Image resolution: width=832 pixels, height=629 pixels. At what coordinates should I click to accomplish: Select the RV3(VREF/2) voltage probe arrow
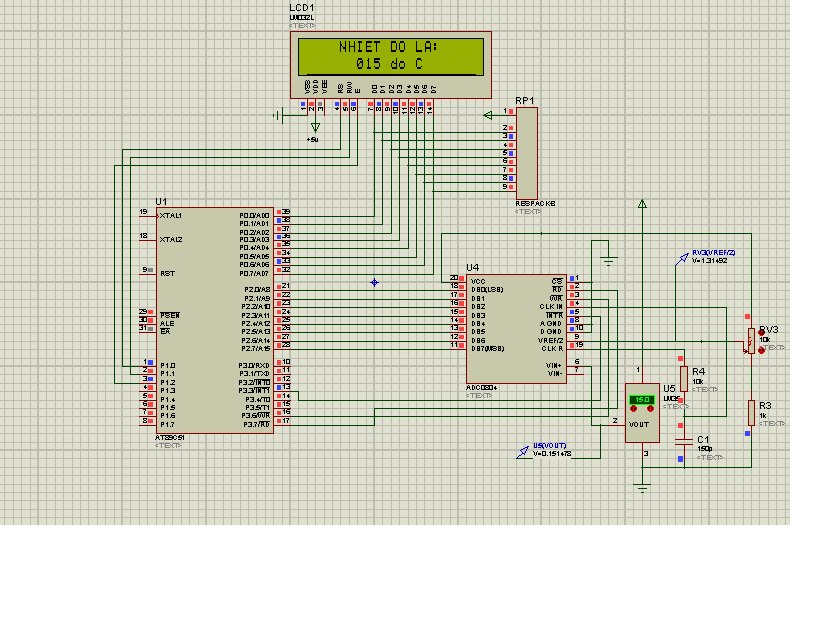682,260
